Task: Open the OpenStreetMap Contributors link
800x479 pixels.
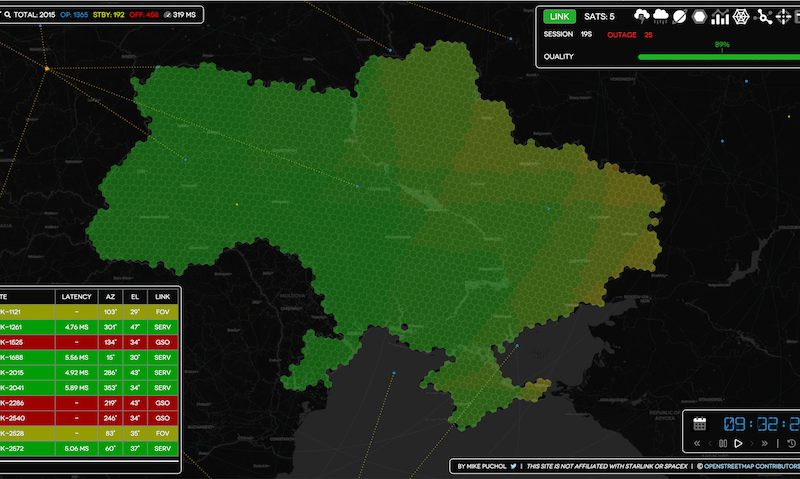Action: pyautogui.click(x=745, y=466)
